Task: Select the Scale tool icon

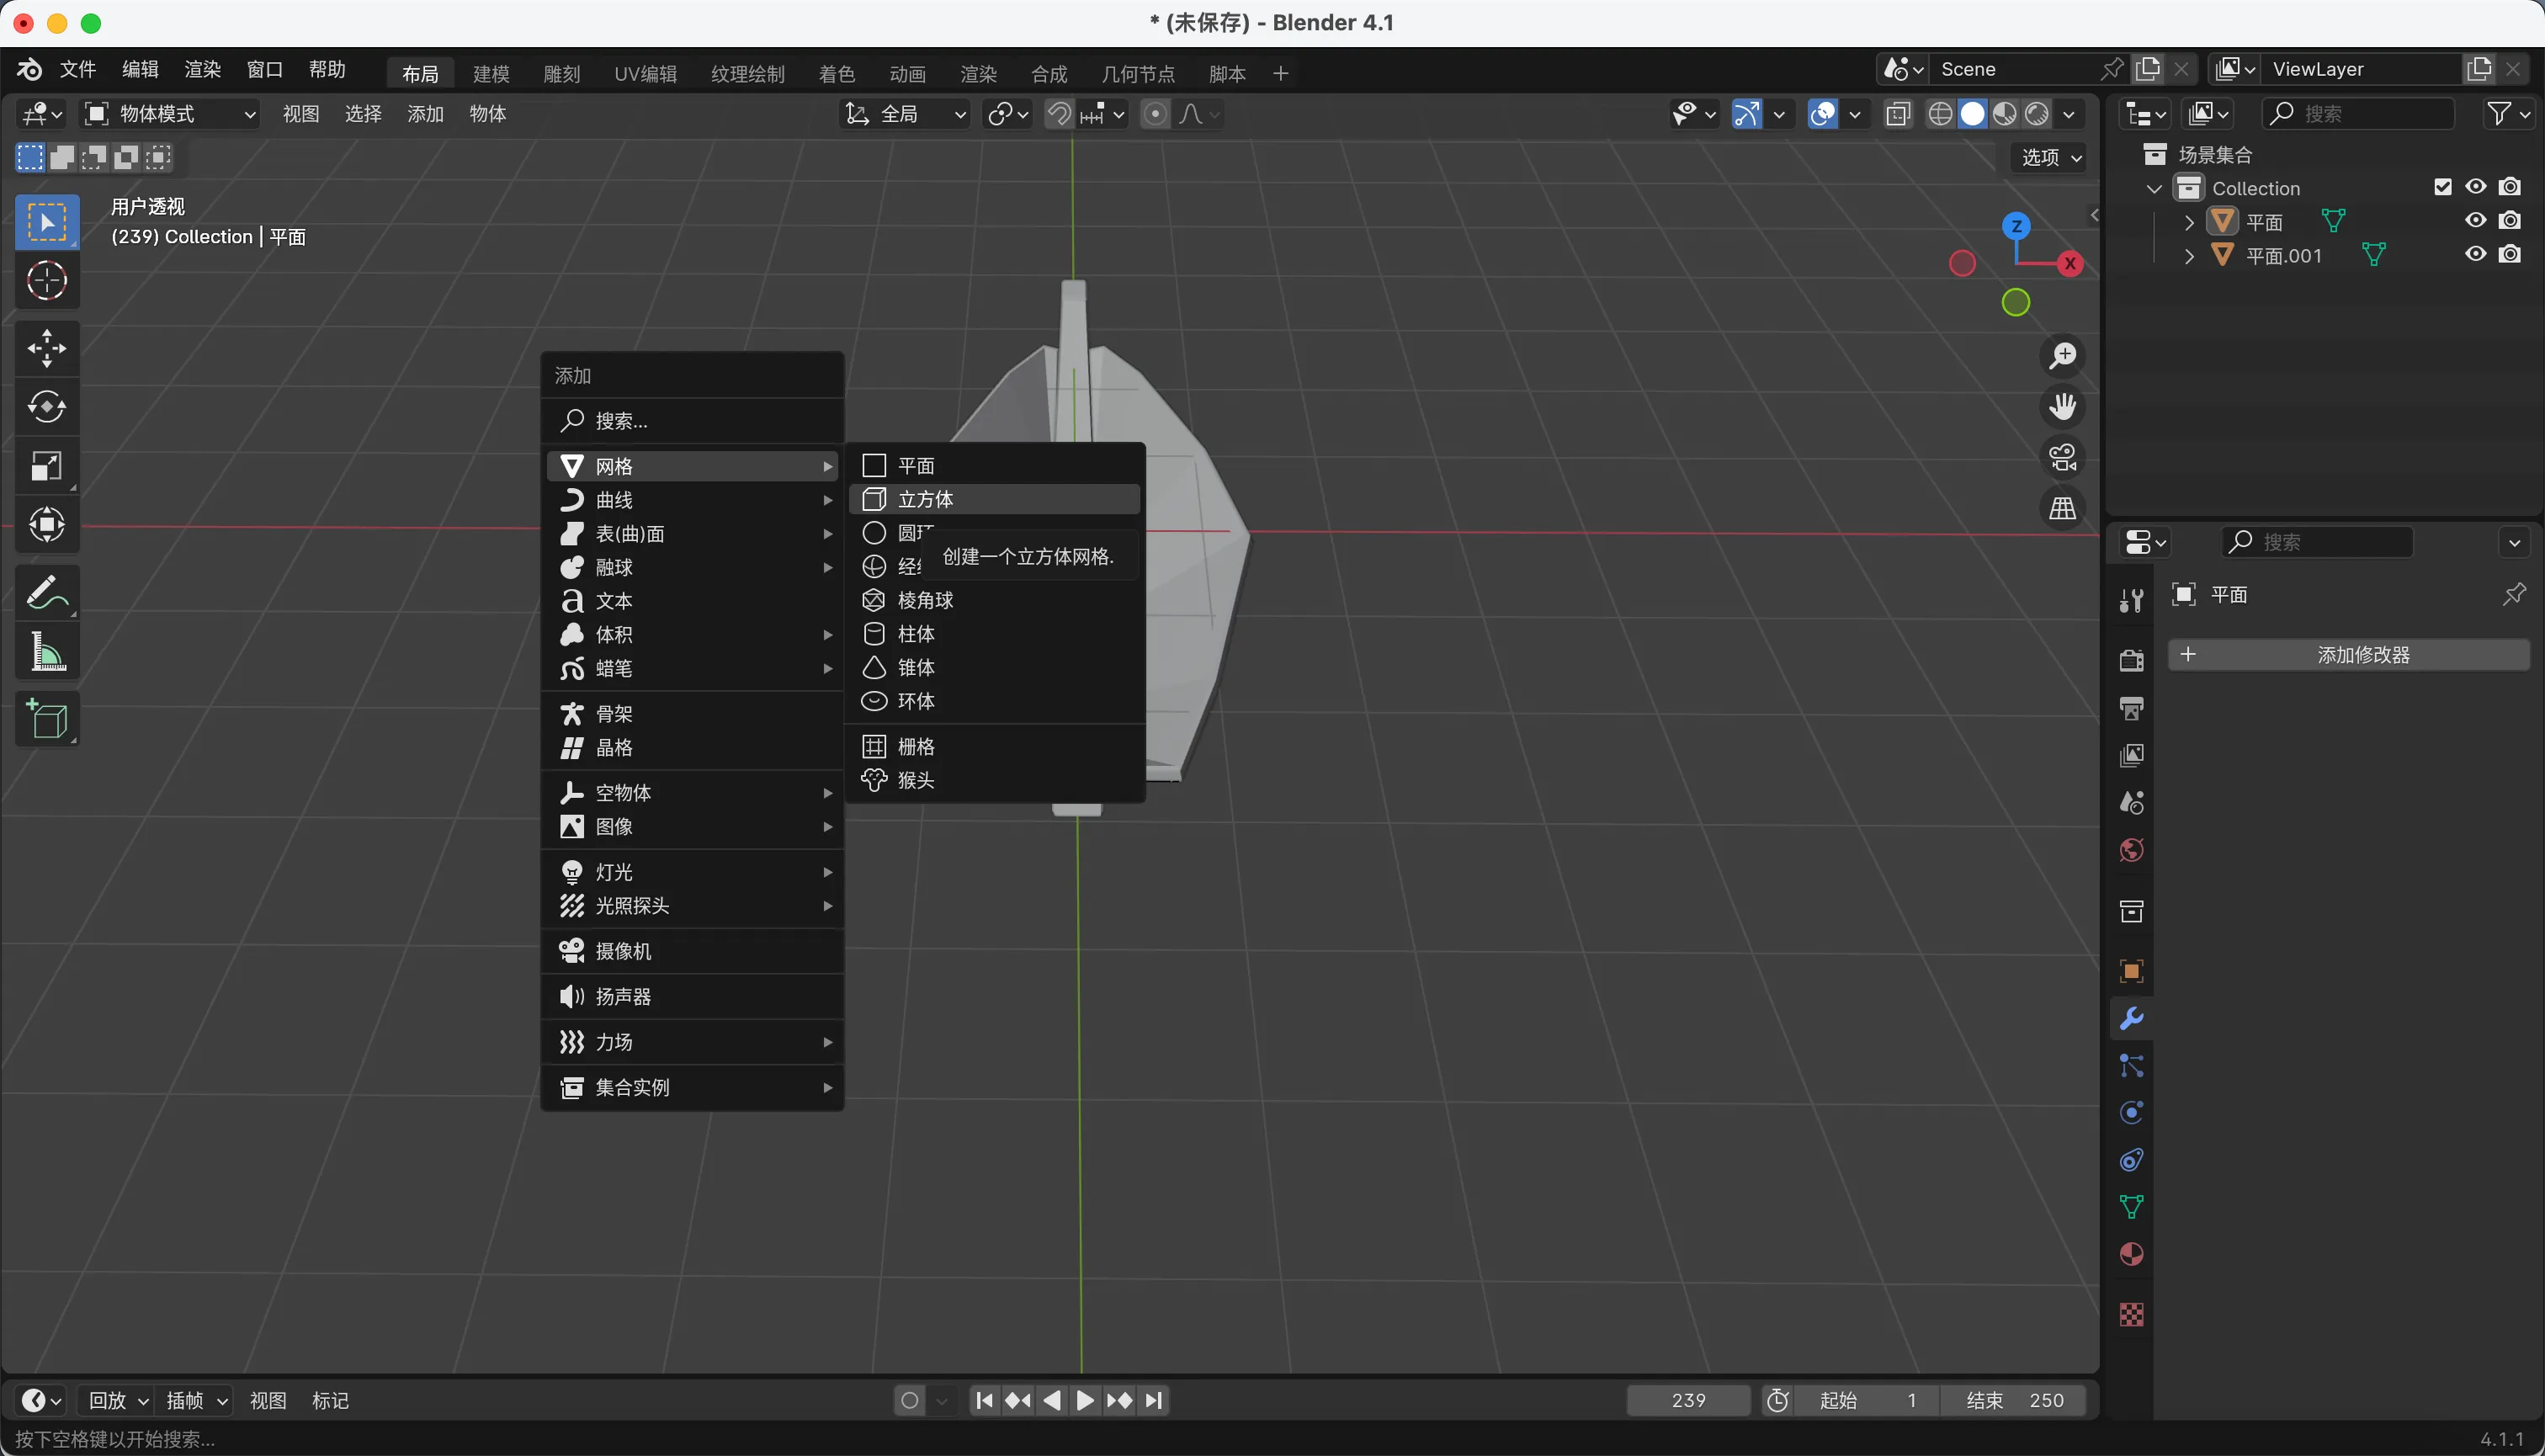Action: tap(46, 466)
